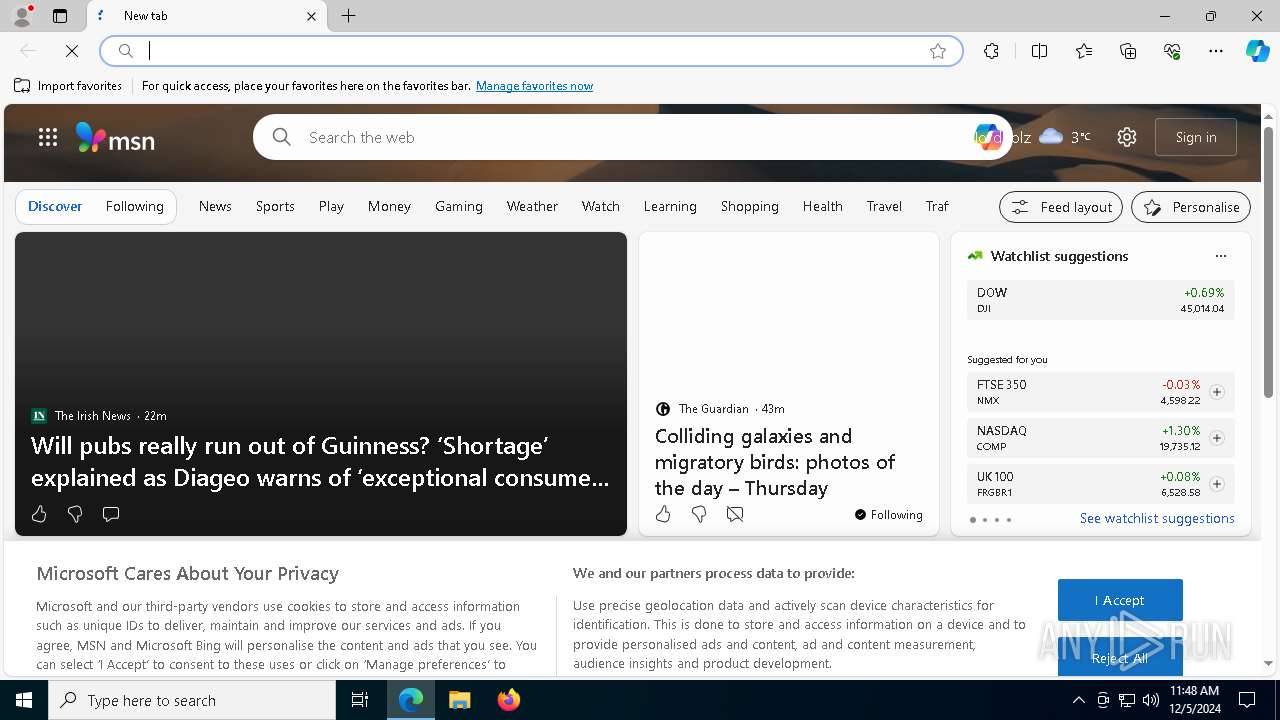Open the Weather category
Image resolution: width=1280 pixels, height=720 pixels.
point(532,206)
